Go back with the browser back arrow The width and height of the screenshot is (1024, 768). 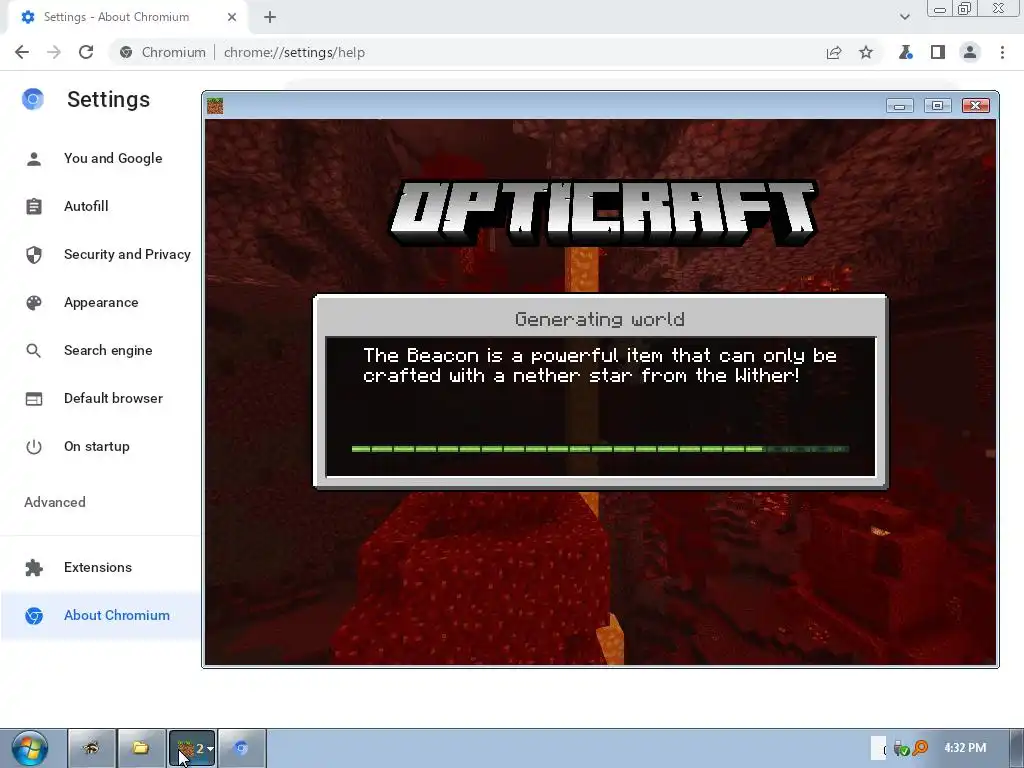[x=22, y=52]
